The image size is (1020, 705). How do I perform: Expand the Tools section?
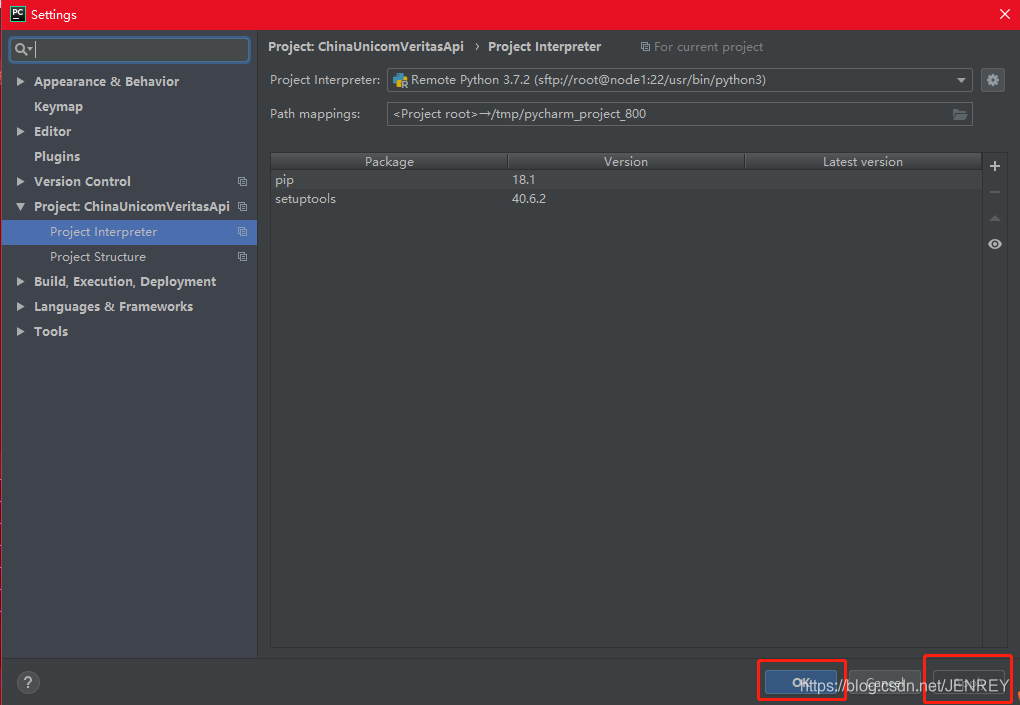click(20, 332)
